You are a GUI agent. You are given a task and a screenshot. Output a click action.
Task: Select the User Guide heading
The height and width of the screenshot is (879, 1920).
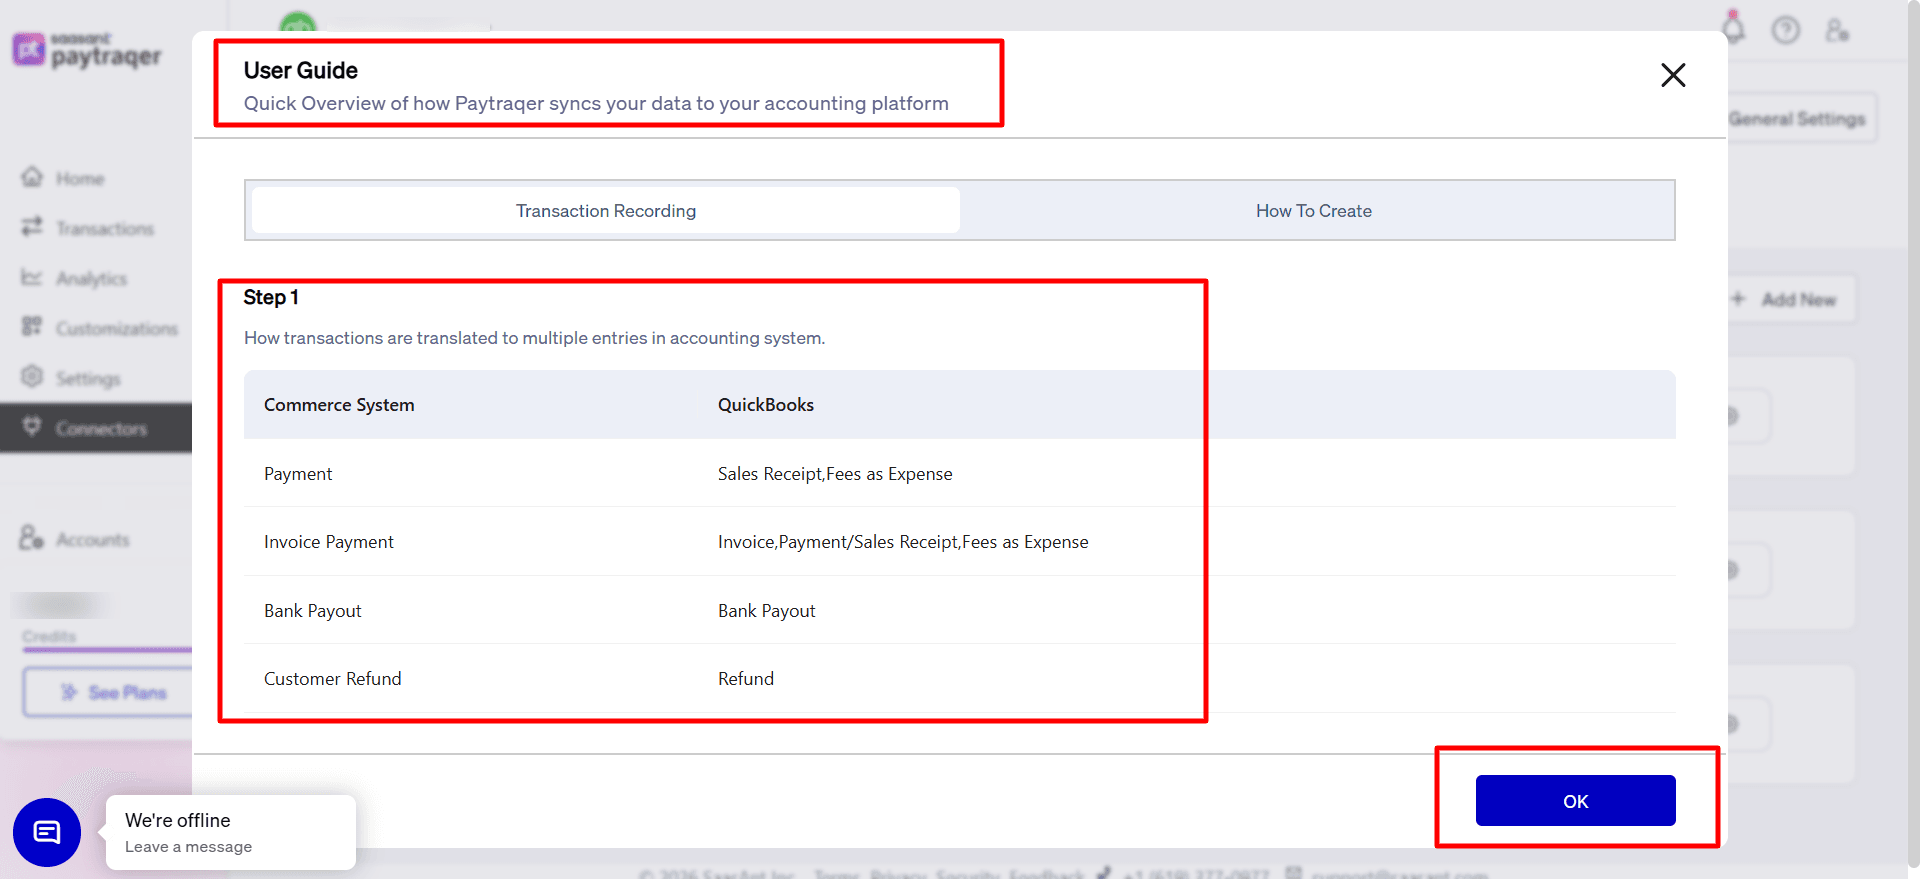pos(301,70)
